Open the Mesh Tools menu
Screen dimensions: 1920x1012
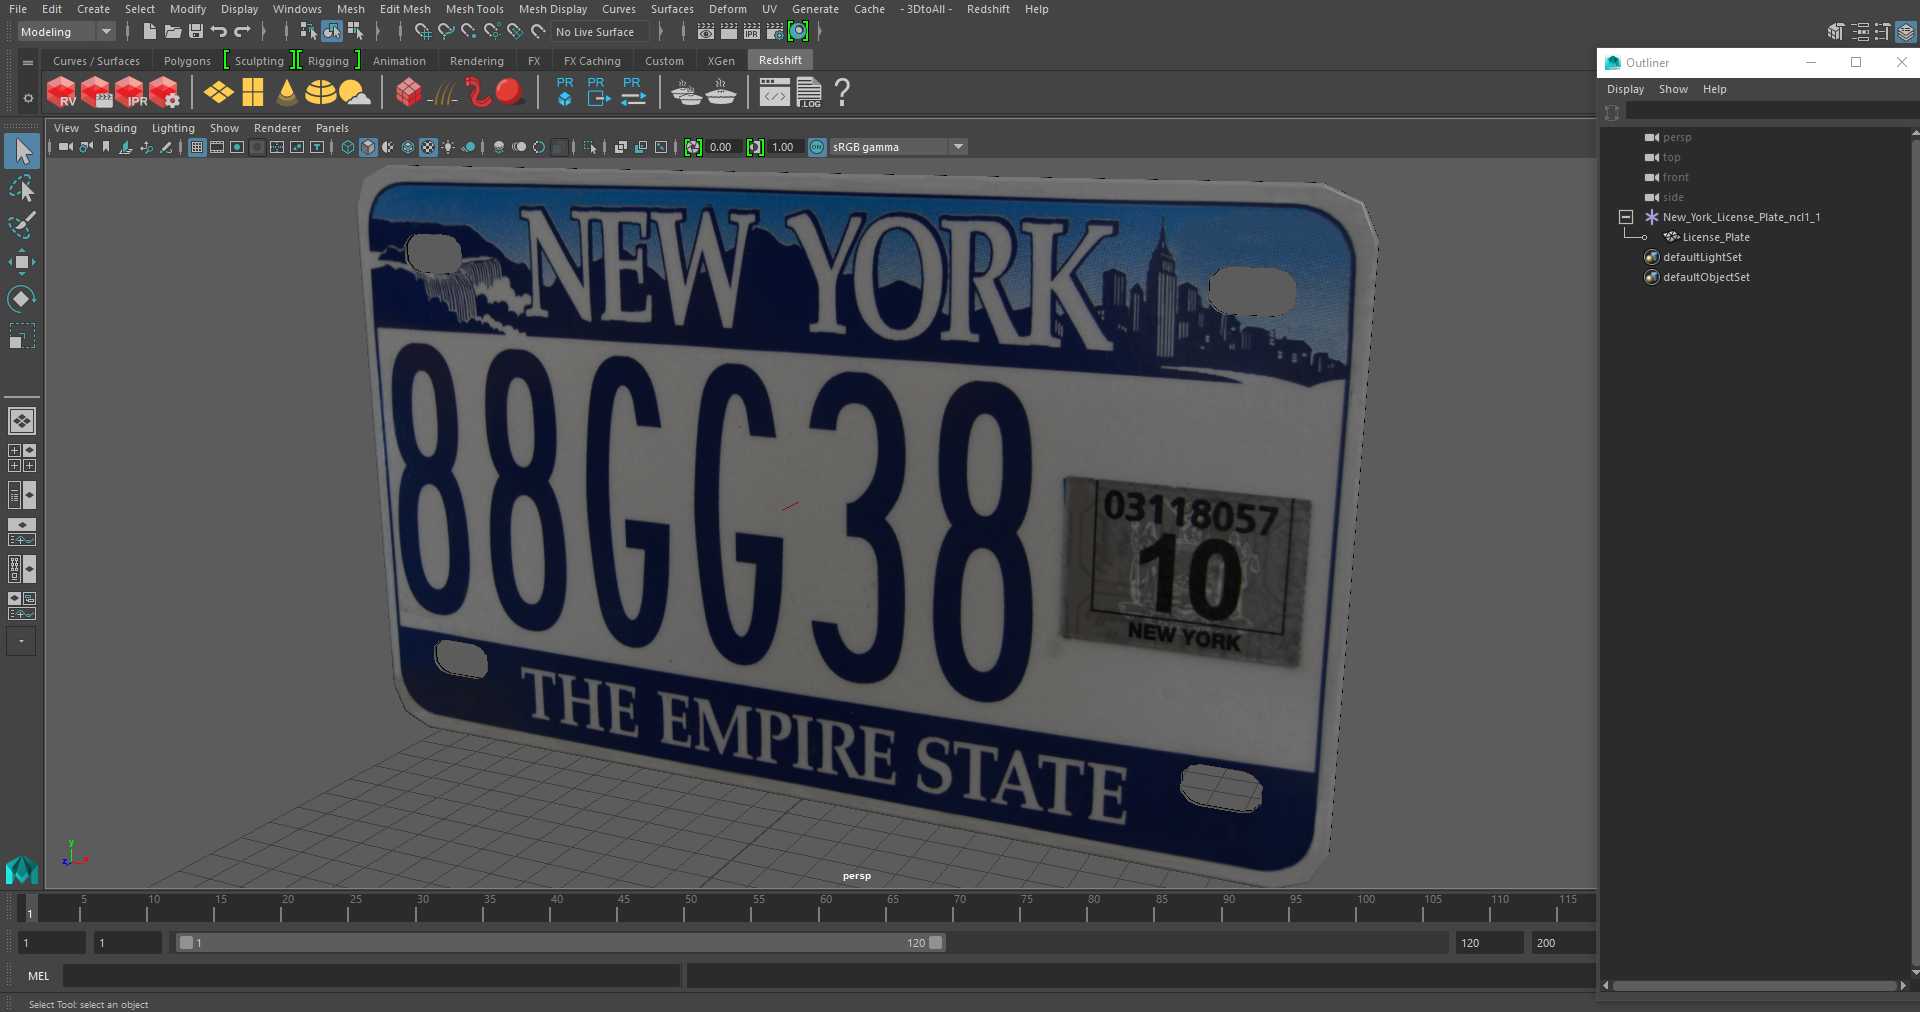[x=475, y=9]
